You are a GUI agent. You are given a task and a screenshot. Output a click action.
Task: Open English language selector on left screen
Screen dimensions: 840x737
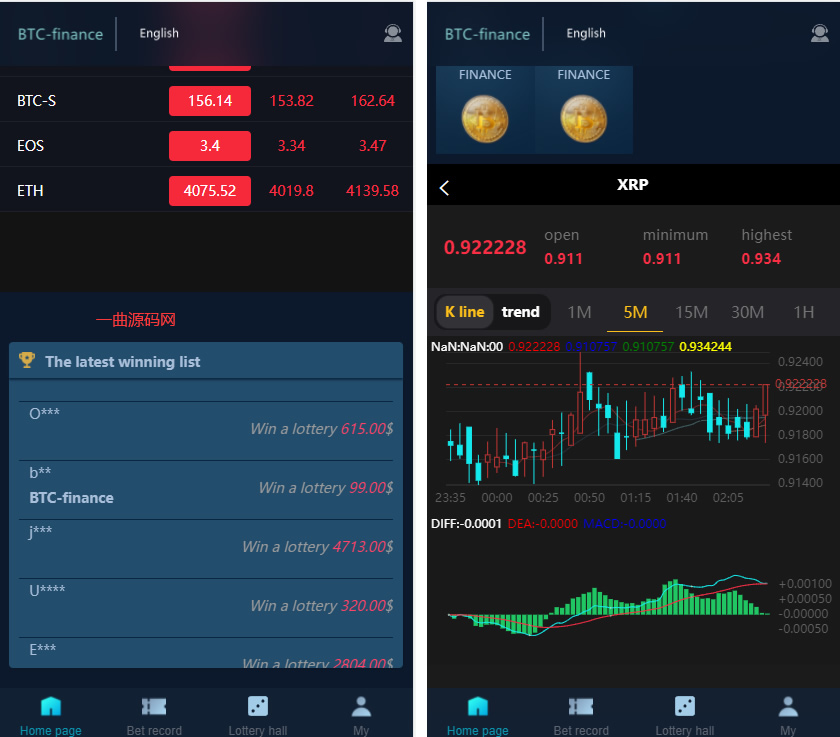pyautogui.click(x=159, y=33)
